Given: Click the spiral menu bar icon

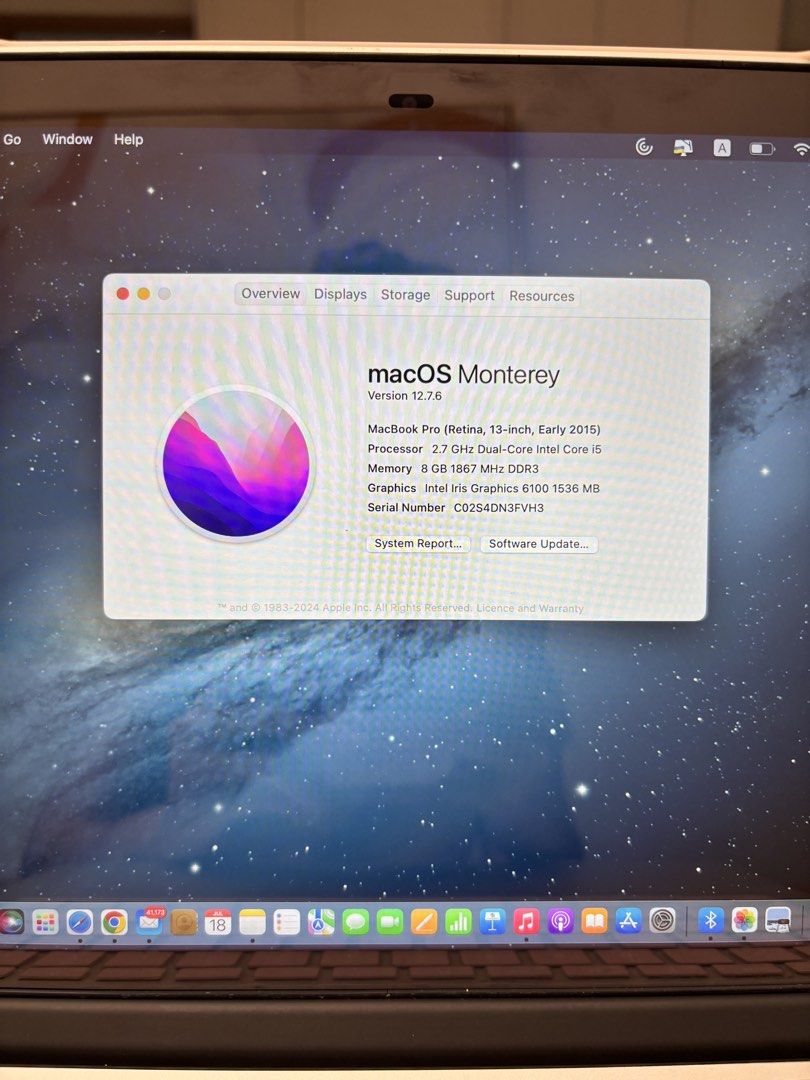Looking at the screenshot, I should tap(644, 147).
